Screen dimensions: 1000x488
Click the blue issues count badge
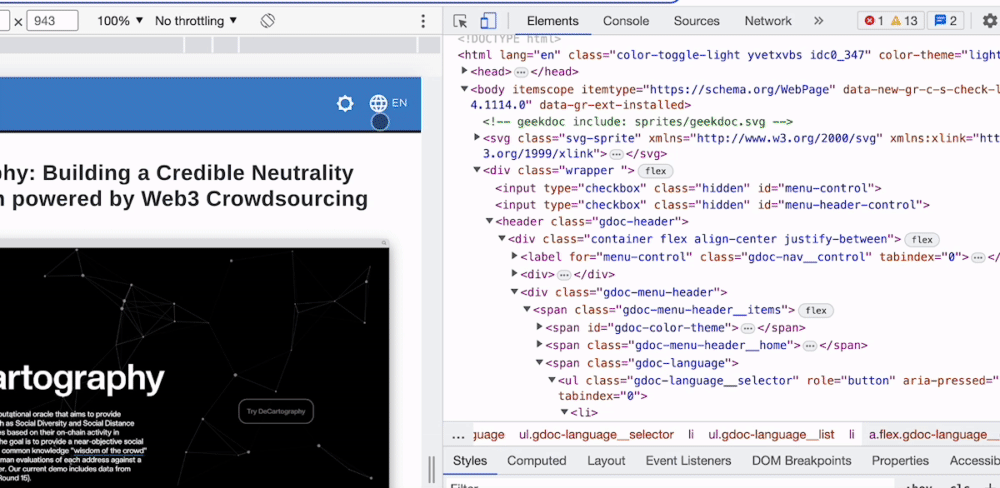[x=945, y=21]
